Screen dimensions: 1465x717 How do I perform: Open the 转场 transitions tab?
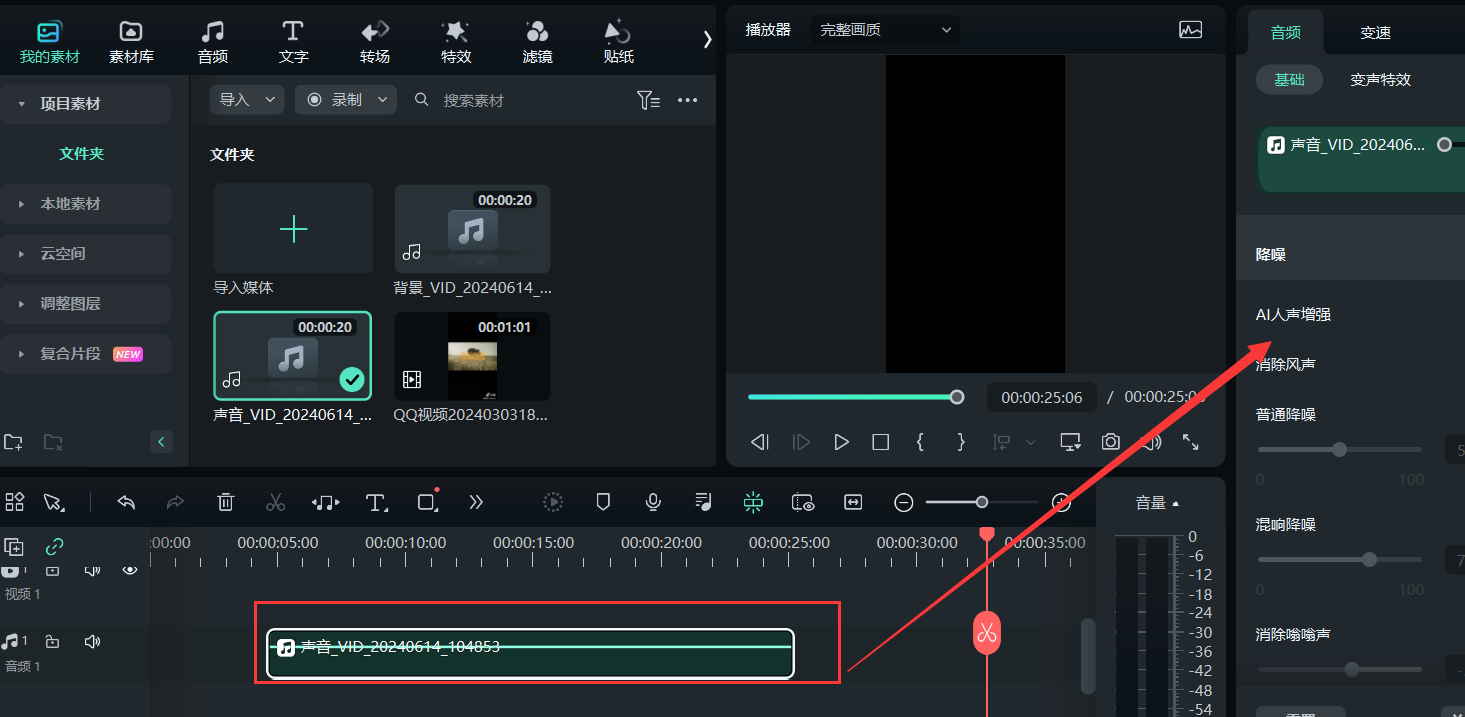375,42
